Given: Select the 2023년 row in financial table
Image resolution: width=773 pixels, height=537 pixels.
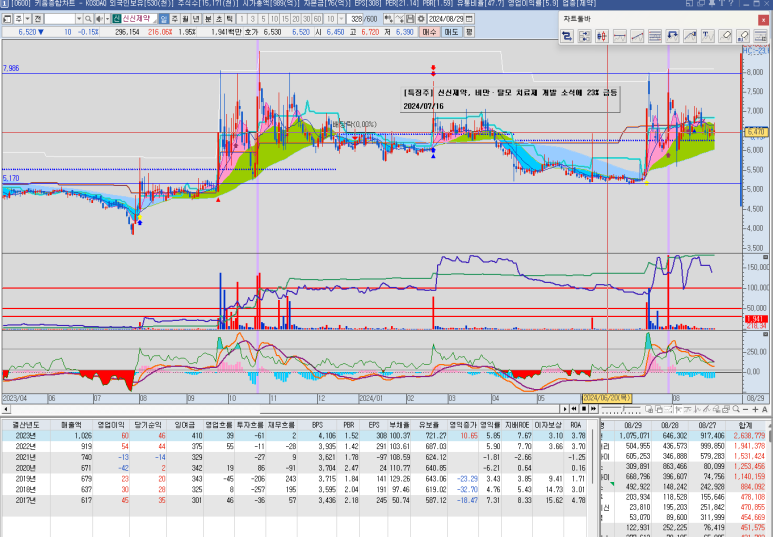Looking at the screenshot, I should pos(294,436).
